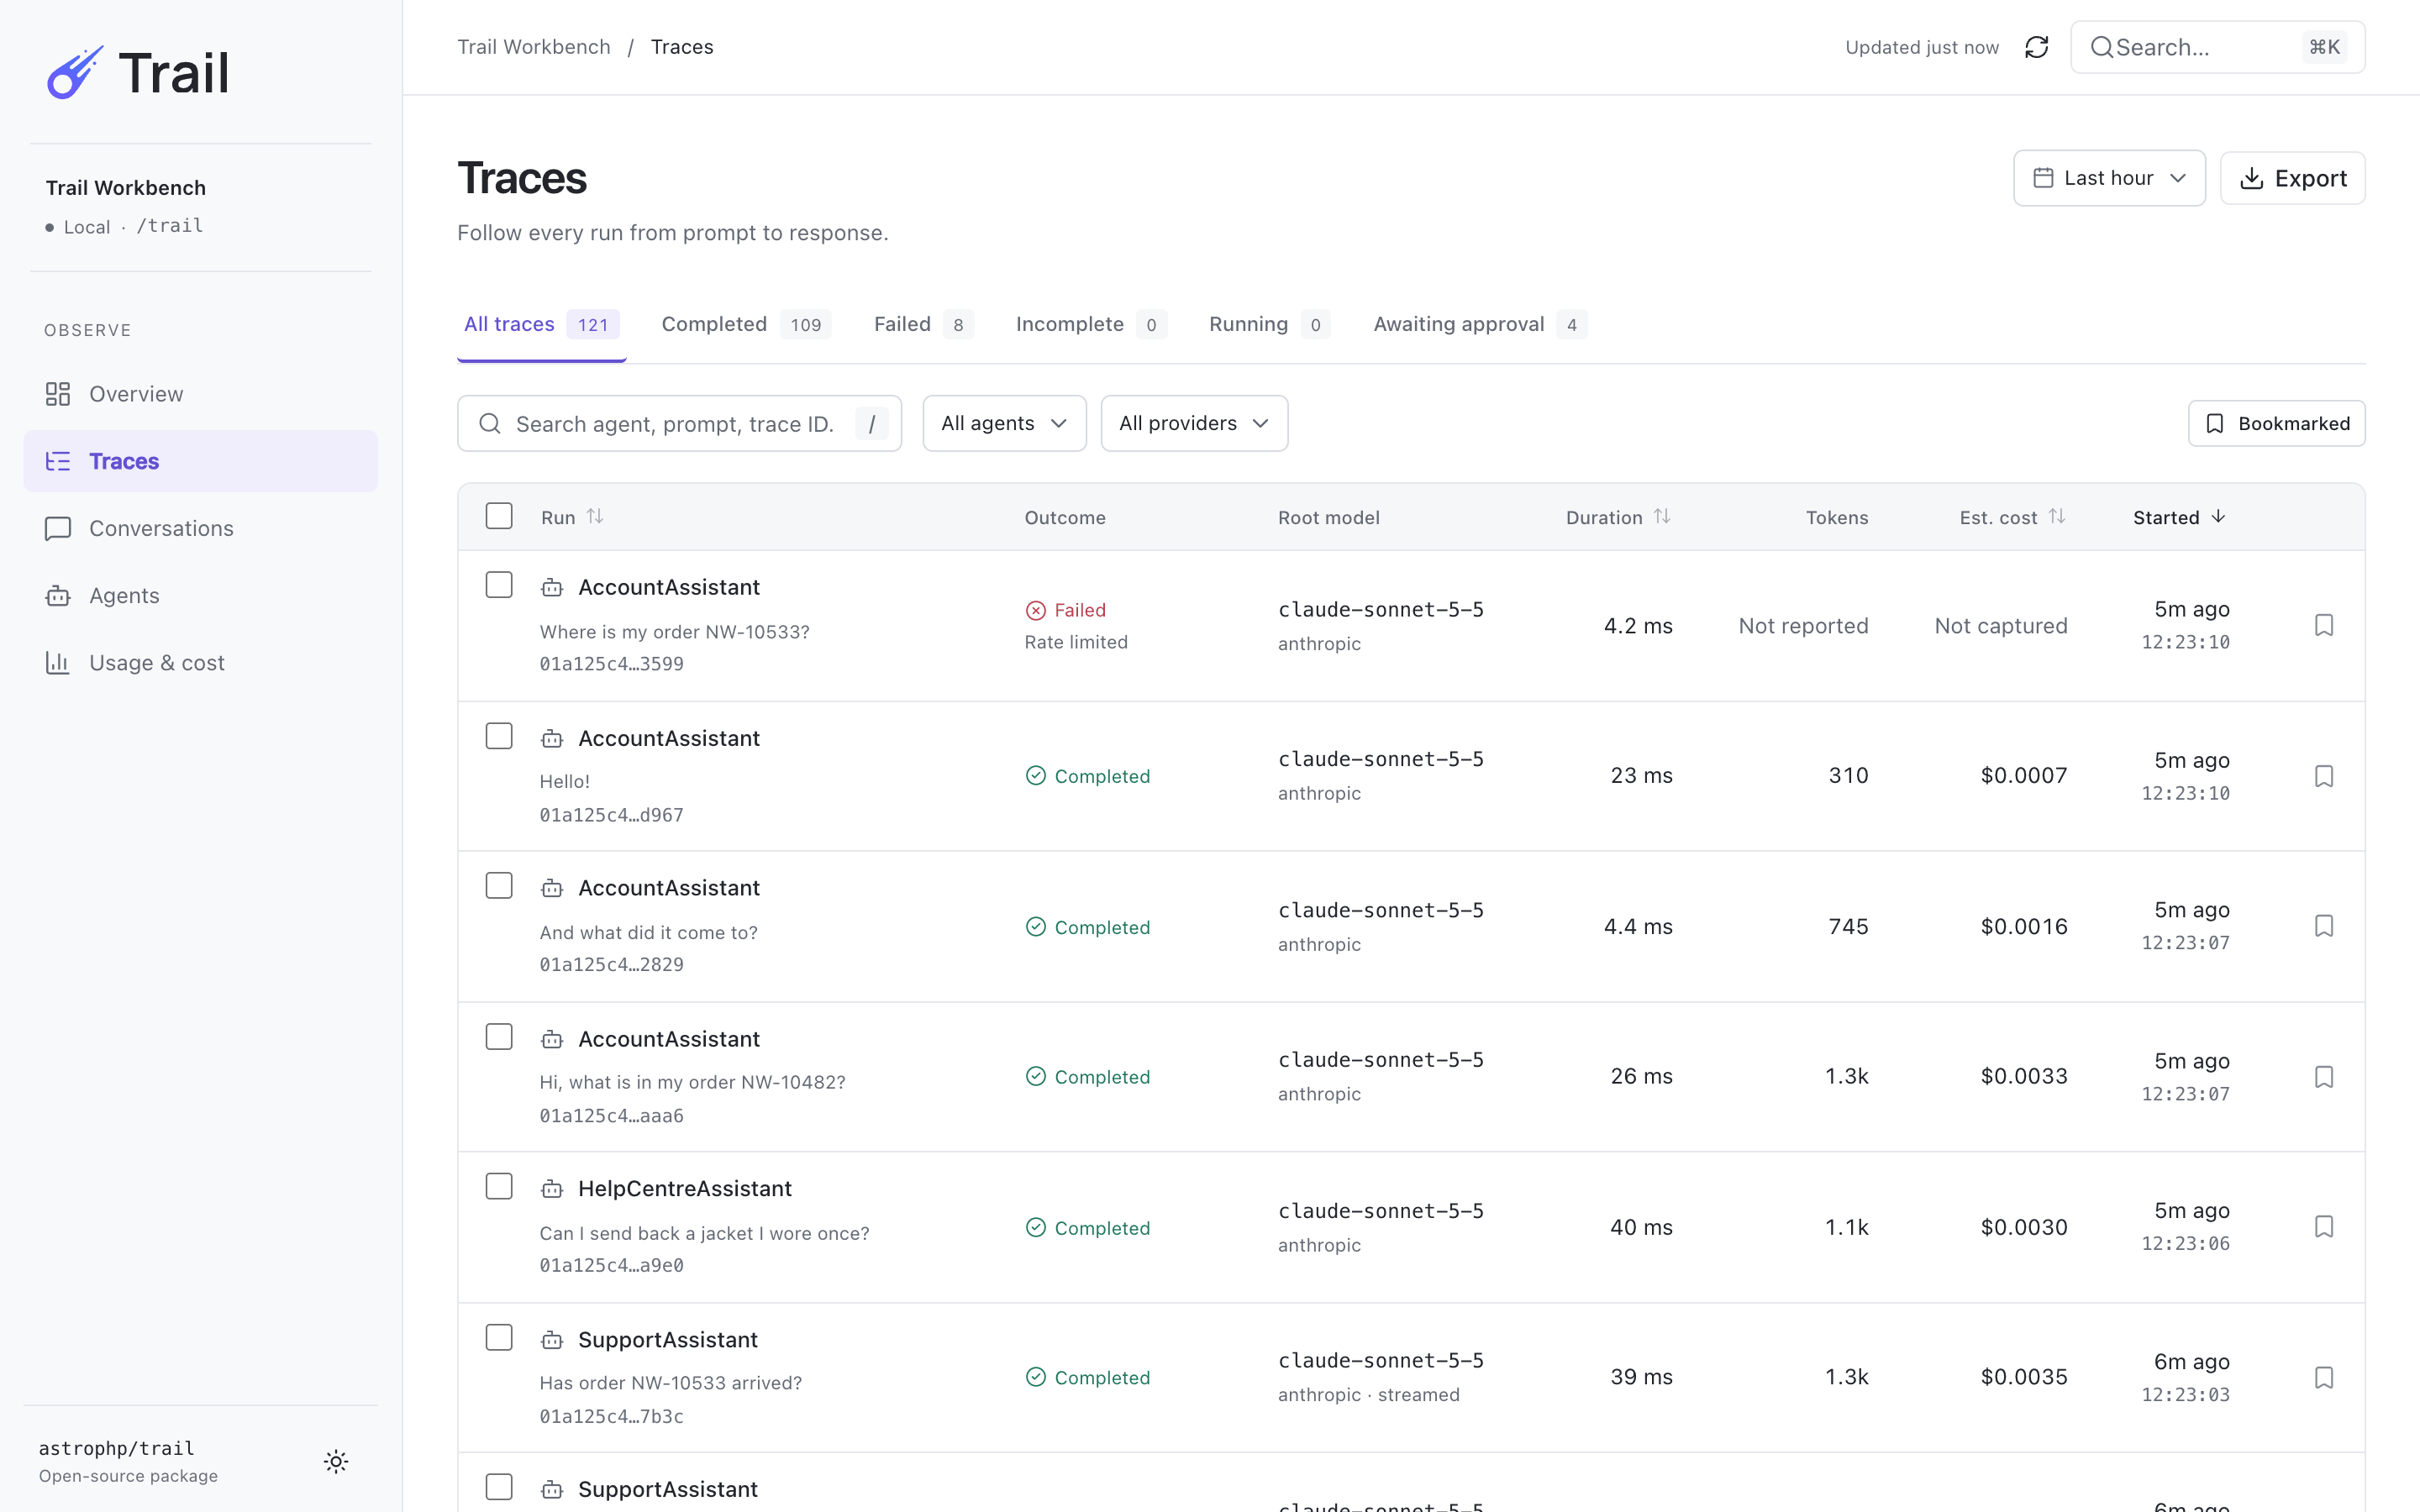Image resolution: width=2420 pixels, height=1512 pixels.
Task: Open the Conversations sidebar link
Action: click(x=200, y=528)
